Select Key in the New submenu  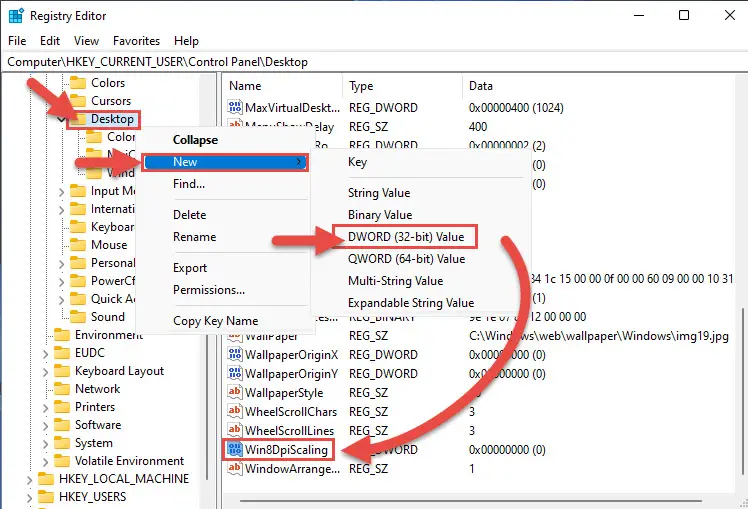(x=357, y=162)
